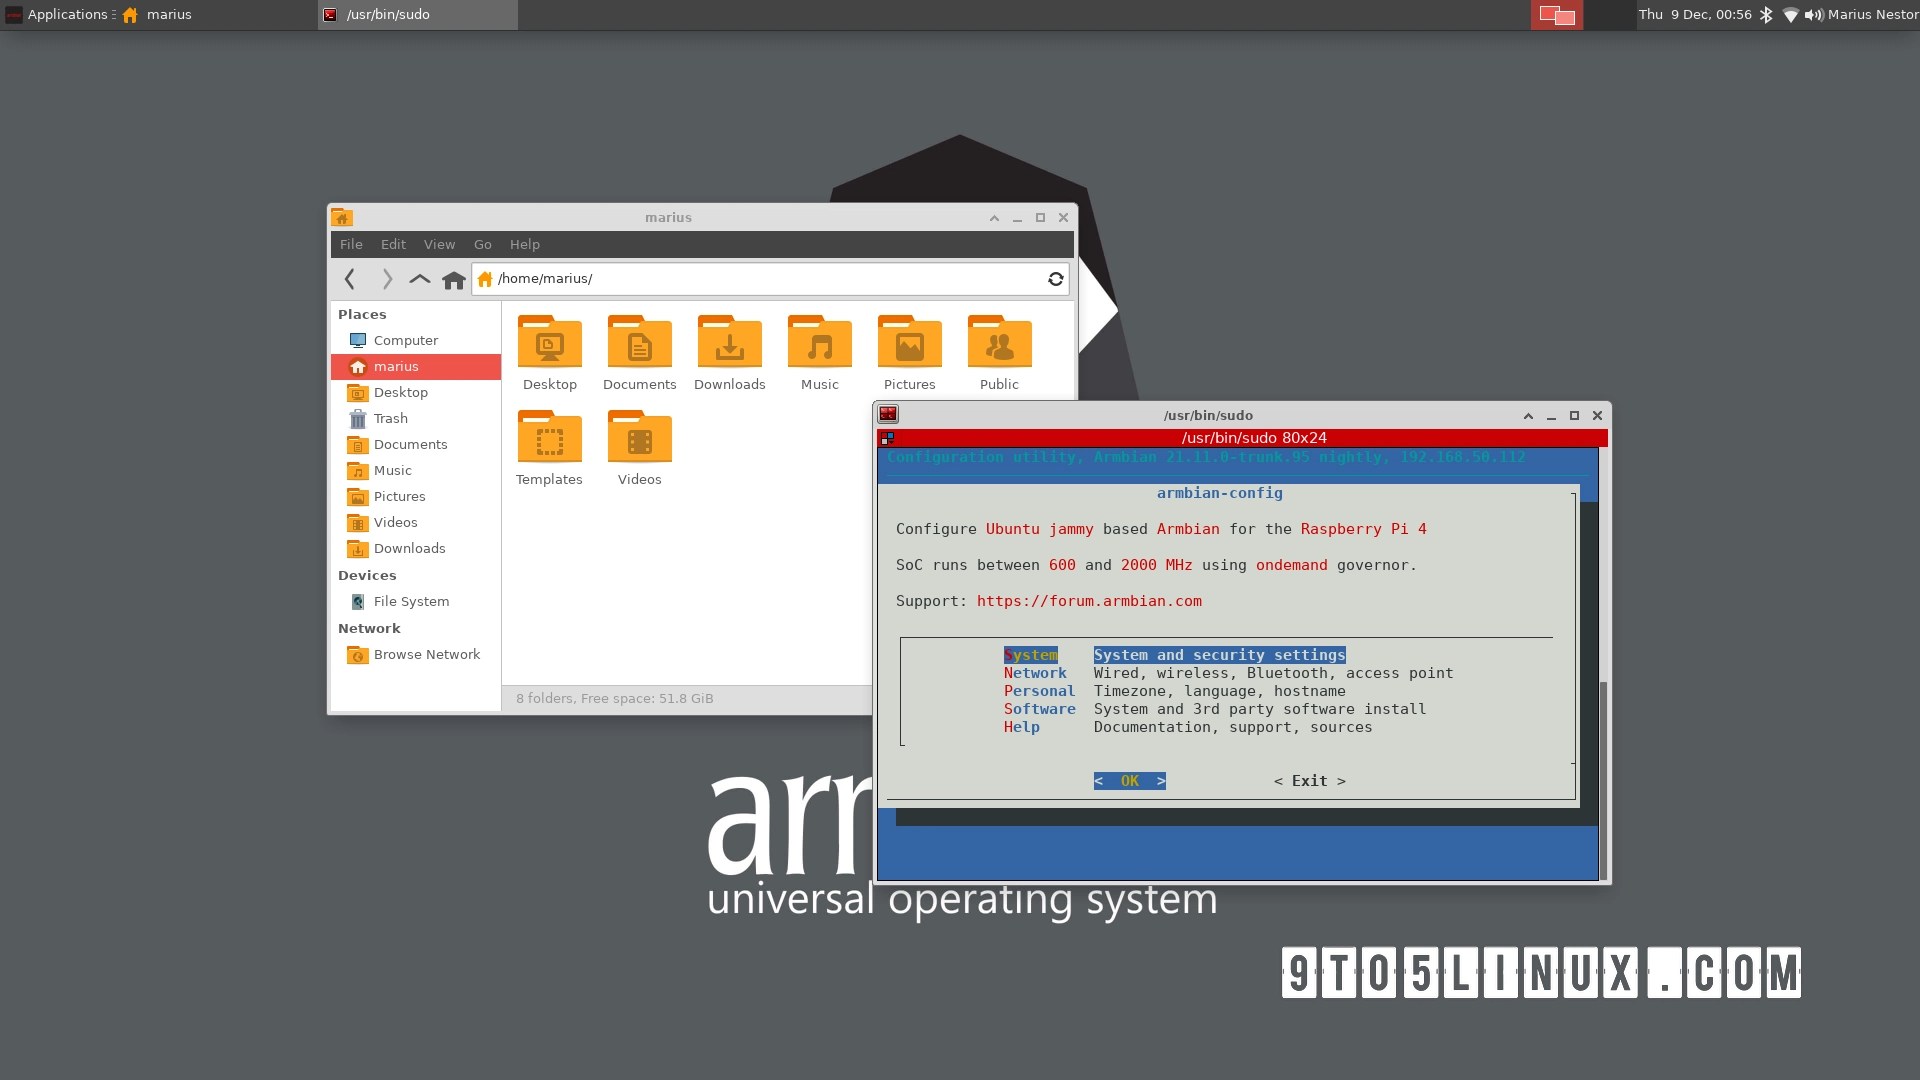Open the workspace switcher in panel
Screen dimensions: 1920x1080
coord(1556,15)
